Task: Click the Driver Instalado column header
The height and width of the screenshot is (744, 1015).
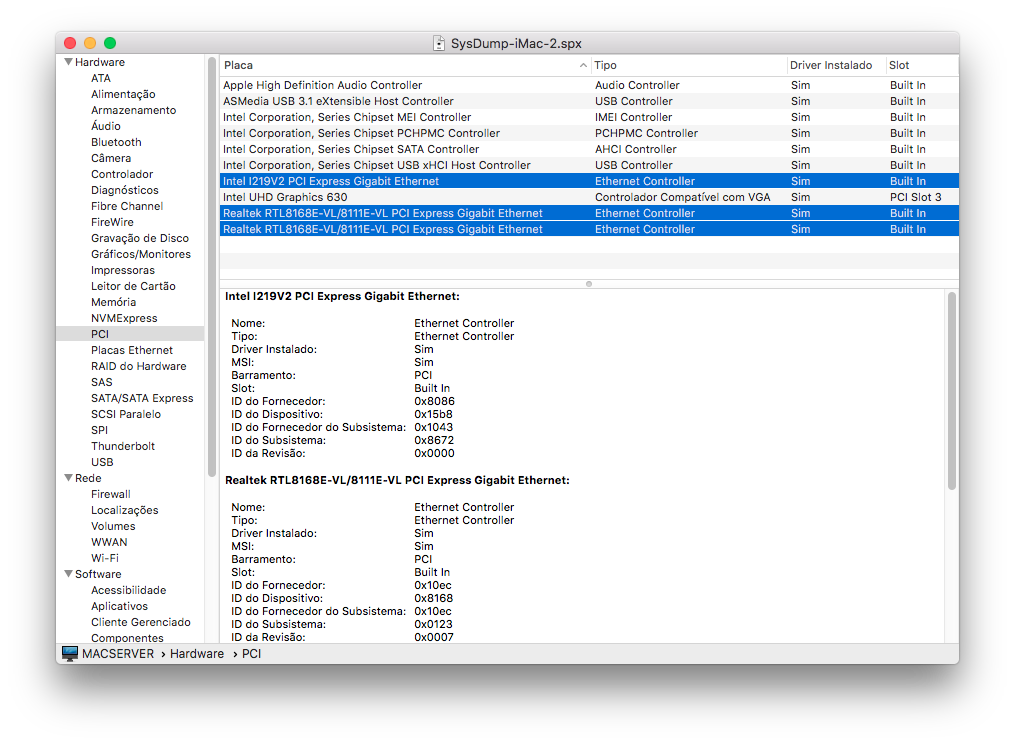Action: click(834, 65)
